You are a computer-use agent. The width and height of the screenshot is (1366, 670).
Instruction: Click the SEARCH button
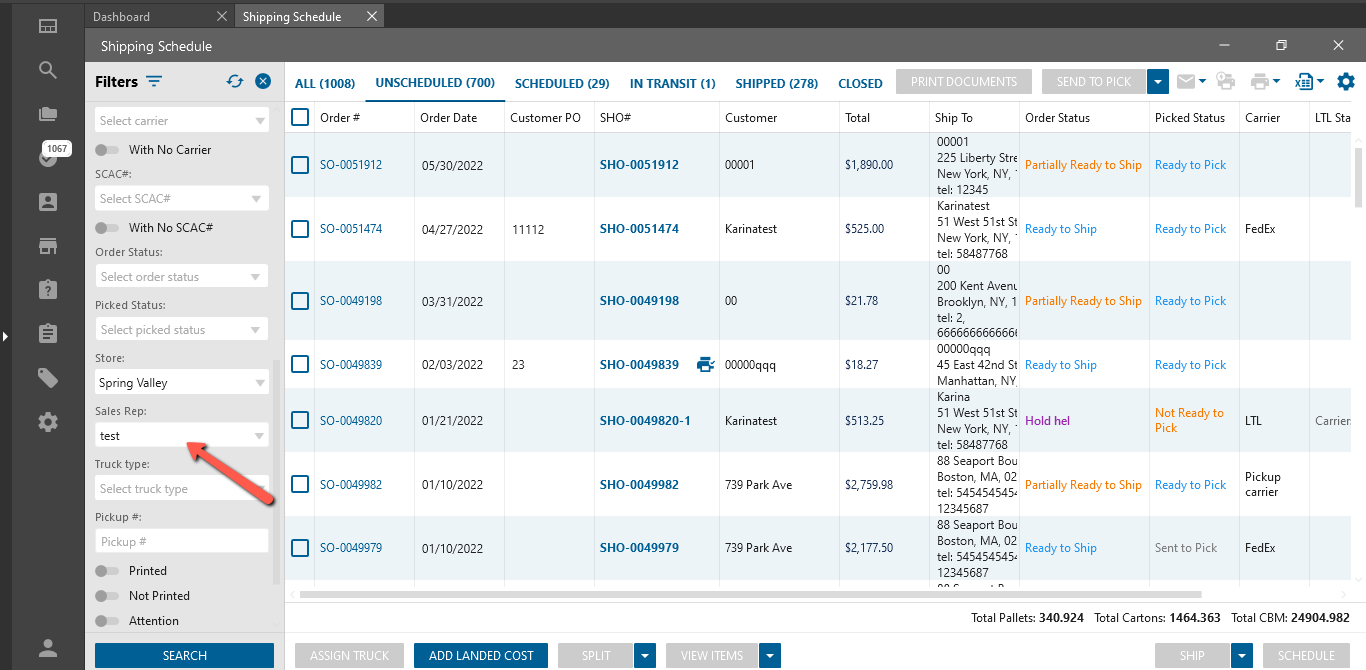(184, 656)
